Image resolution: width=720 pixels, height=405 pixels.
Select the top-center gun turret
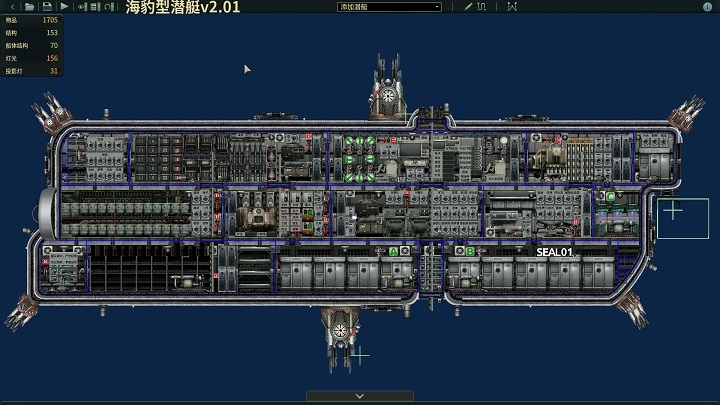(x=388, y=88)
